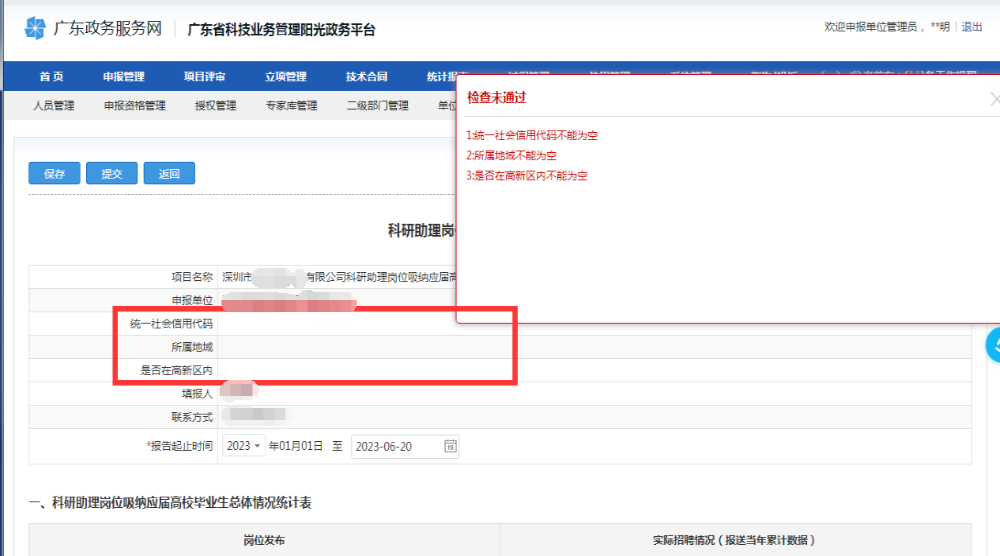Switch to 技术合同 menu
Viewport: 1000px width, 556px height.
click(366, 77)
